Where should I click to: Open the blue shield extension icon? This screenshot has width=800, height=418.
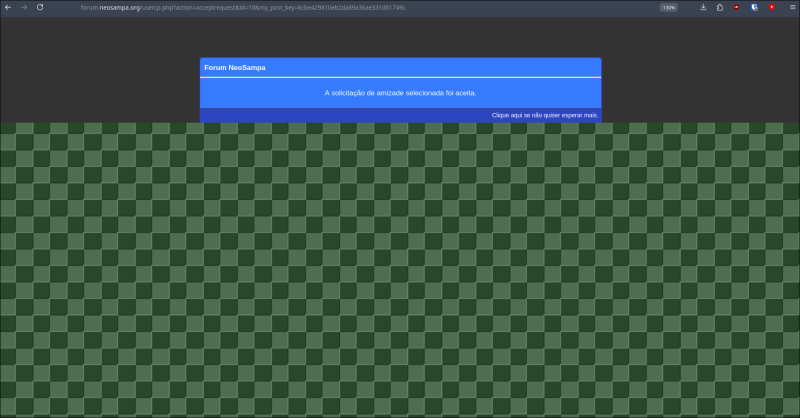tap(754, 7)
